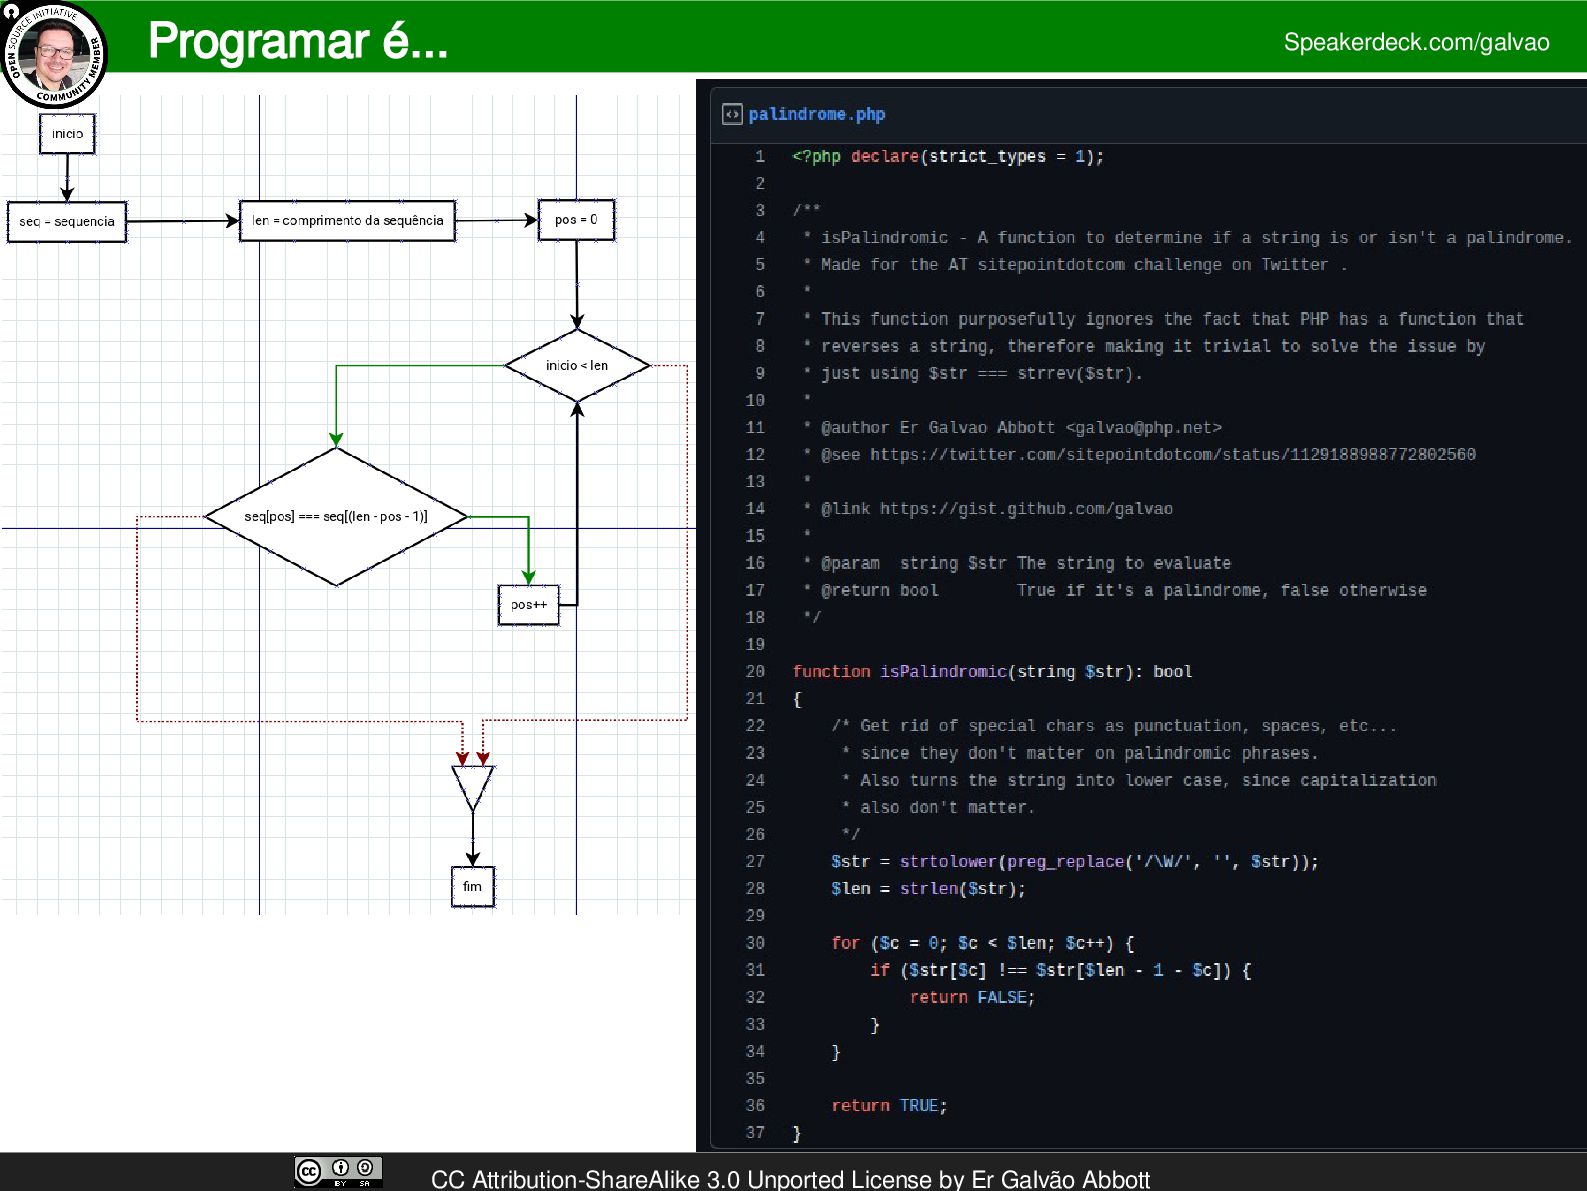Click line number 37 in code gutter

point(755,1132)
